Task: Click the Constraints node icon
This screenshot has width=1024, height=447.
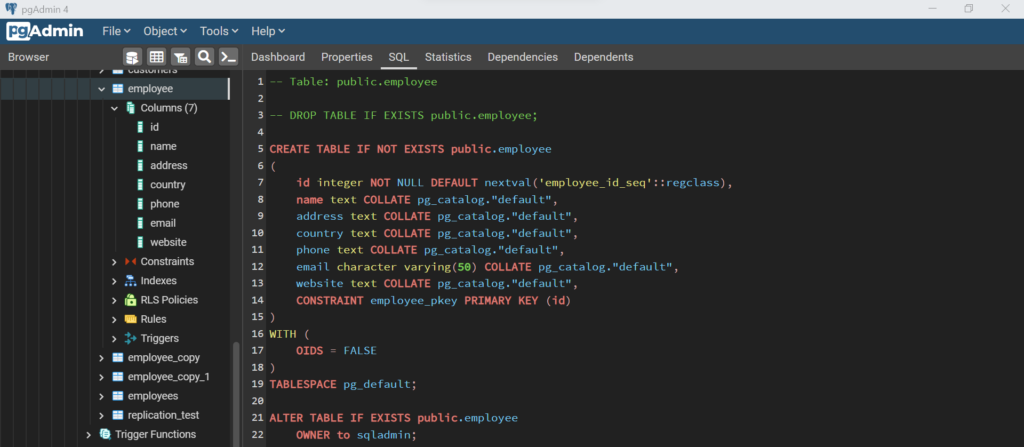Action: (x=130, y=261)
